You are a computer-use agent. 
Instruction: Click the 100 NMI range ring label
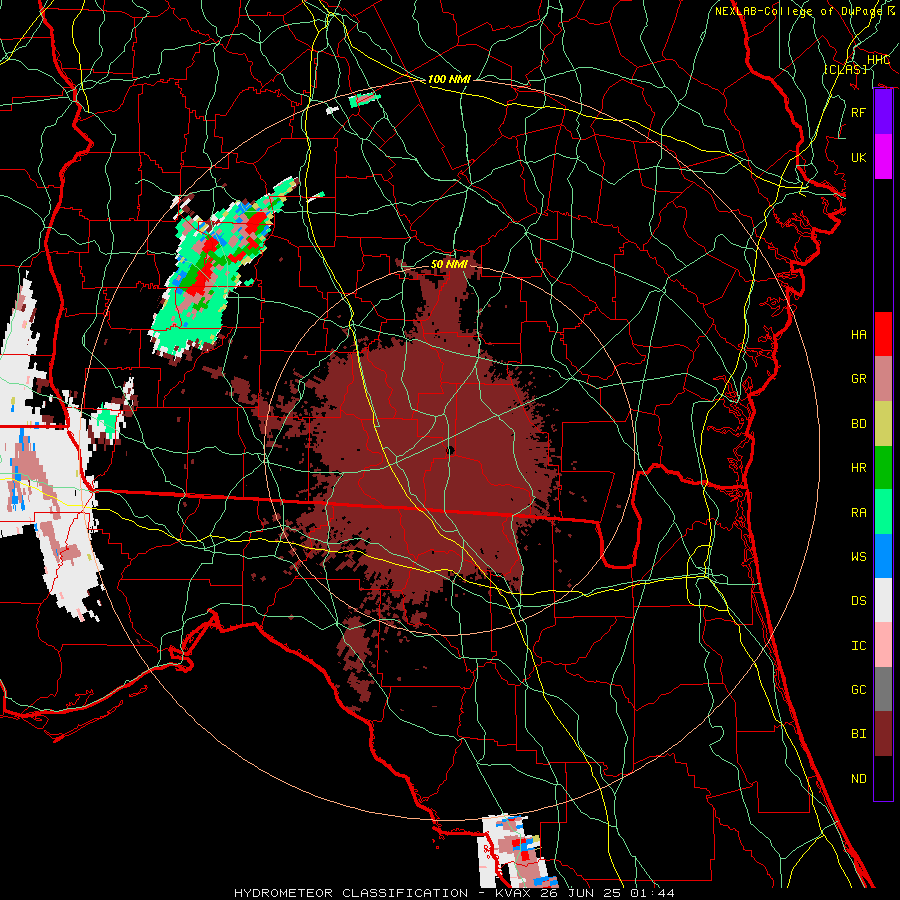[449, 79]
